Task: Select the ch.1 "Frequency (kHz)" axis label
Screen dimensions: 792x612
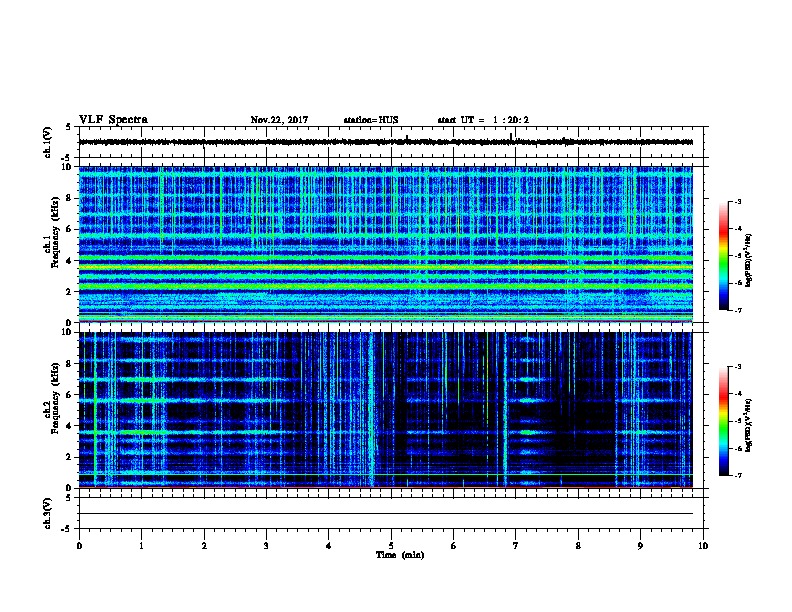Action: click(55, 232)
